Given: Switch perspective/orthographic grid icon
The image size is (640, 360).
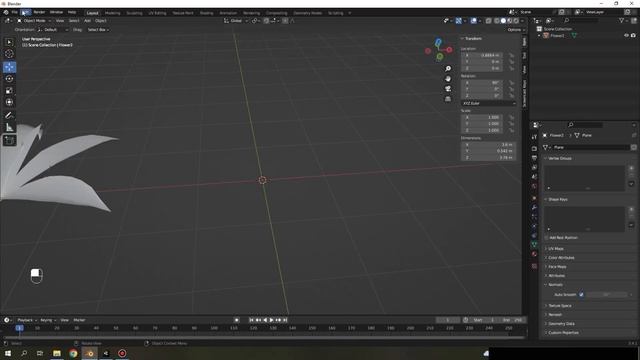Looking at the screenshot, I should click(448, 99).
